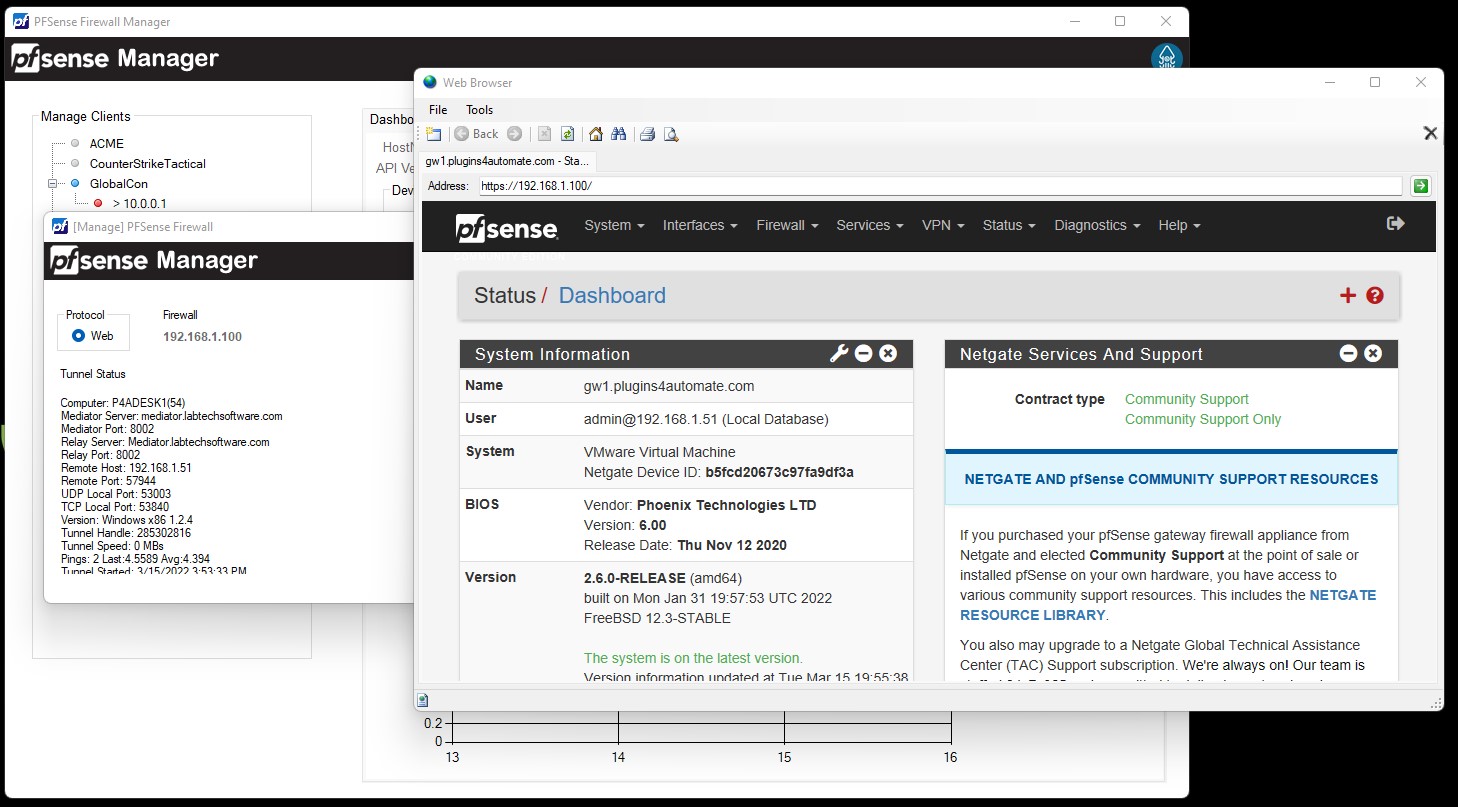This screenshot has width=1458, height=807.
Task: Collapse the GlobalCon tree node
Action: click(53, 183)
